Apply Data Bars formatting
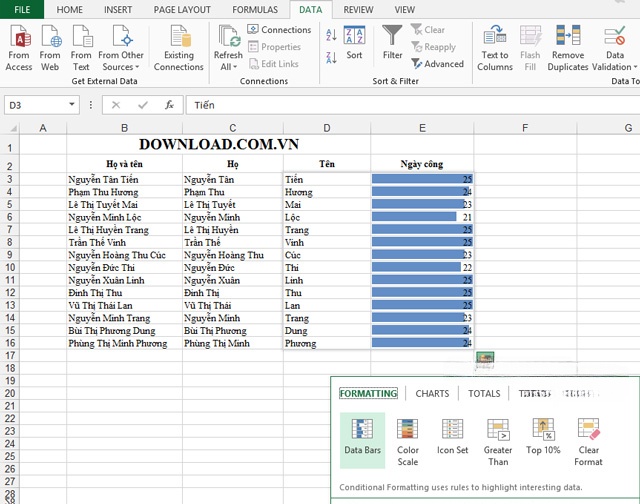The width and height of the screenshot is (640, 504). coord(362,440)
